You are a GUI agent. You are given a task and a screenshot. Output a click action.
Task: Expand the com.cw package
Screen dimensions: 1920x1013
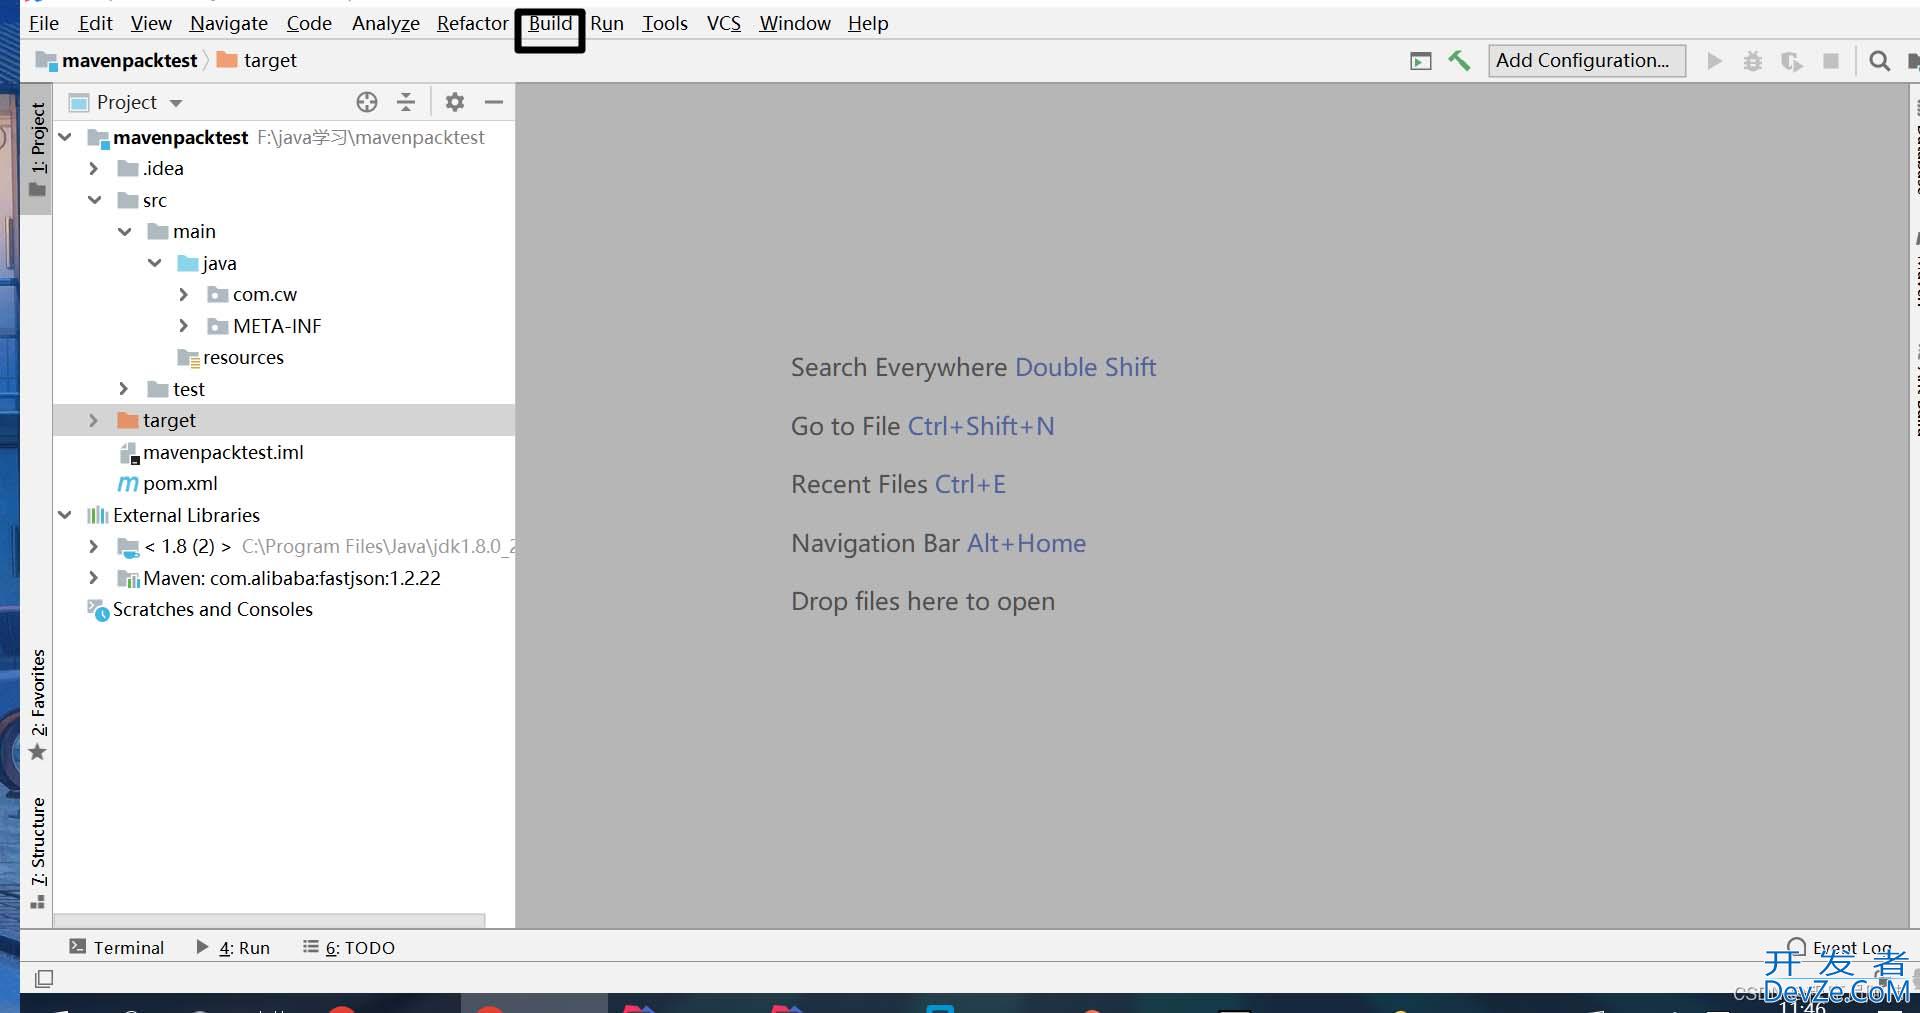184,295
